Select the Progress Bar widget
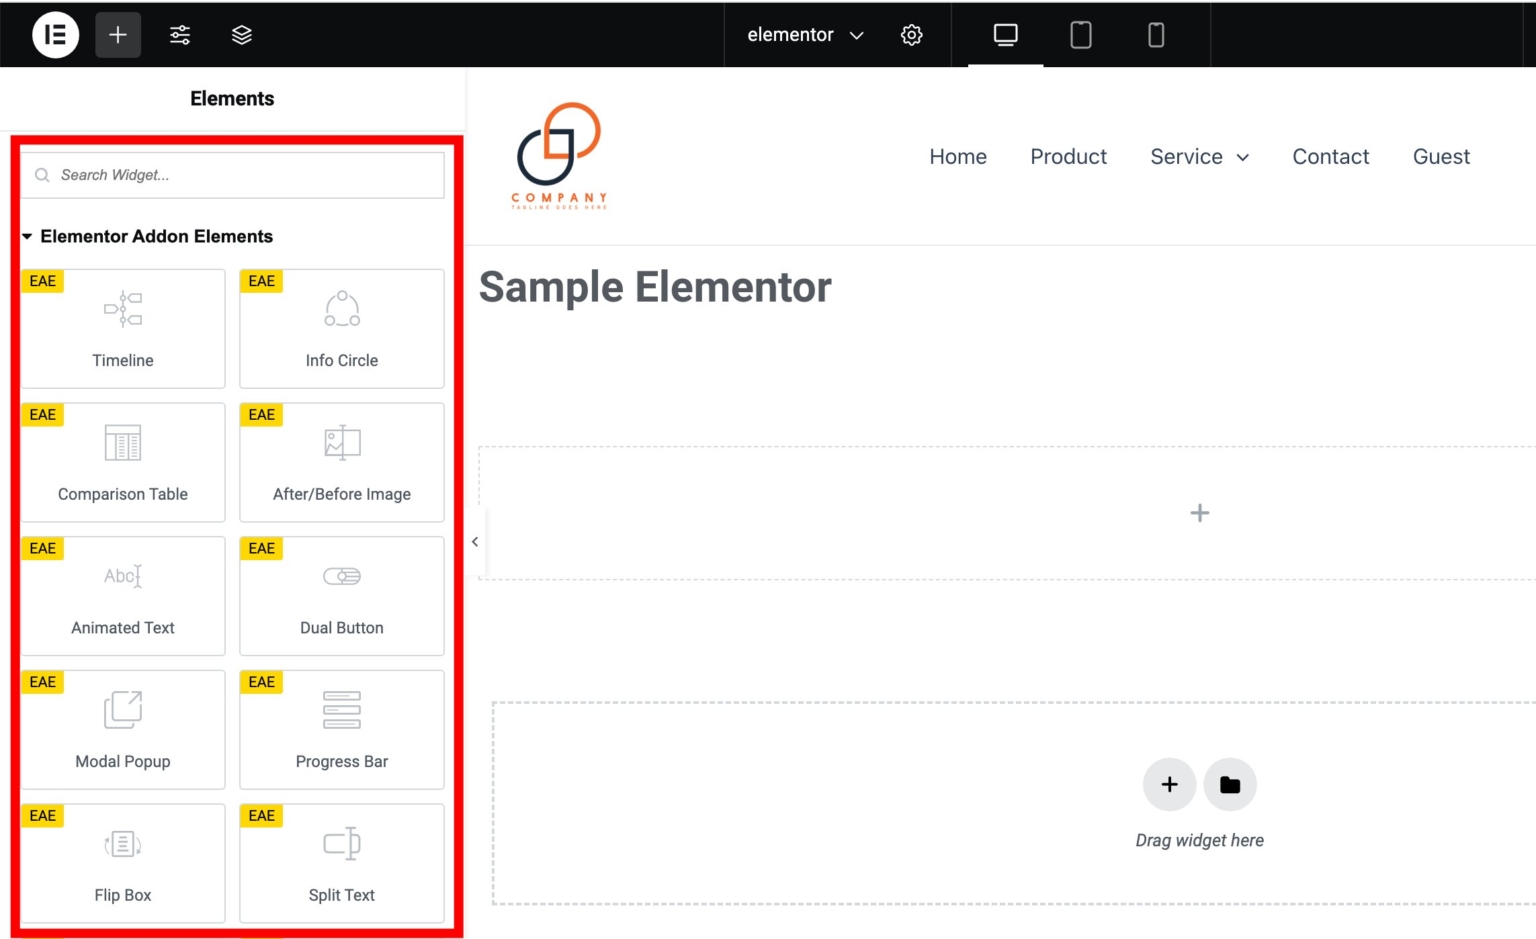 [342, 730]
